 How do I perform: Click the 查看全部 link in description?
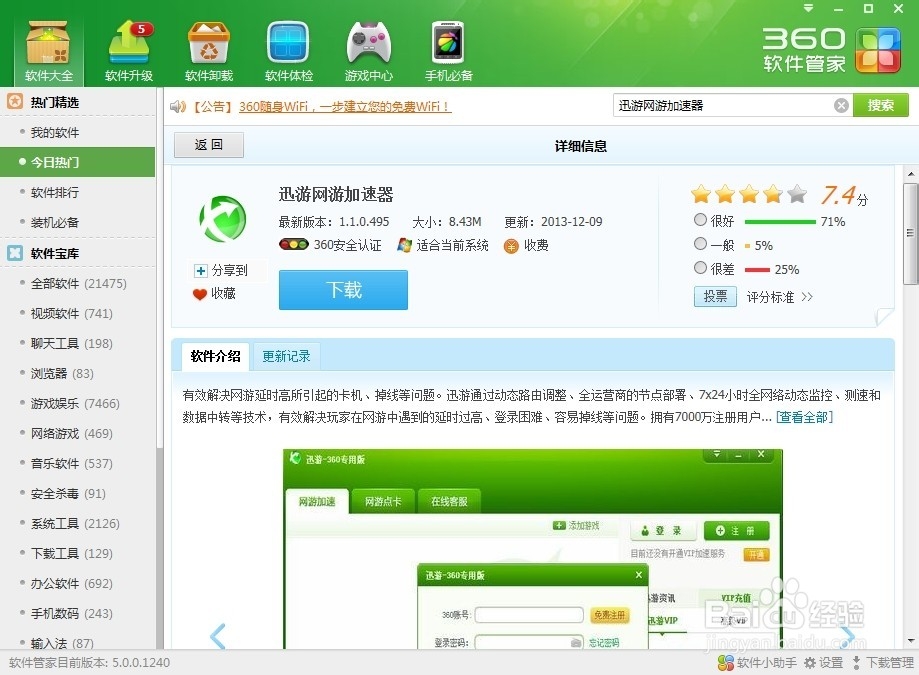click(x=804, y=417)
